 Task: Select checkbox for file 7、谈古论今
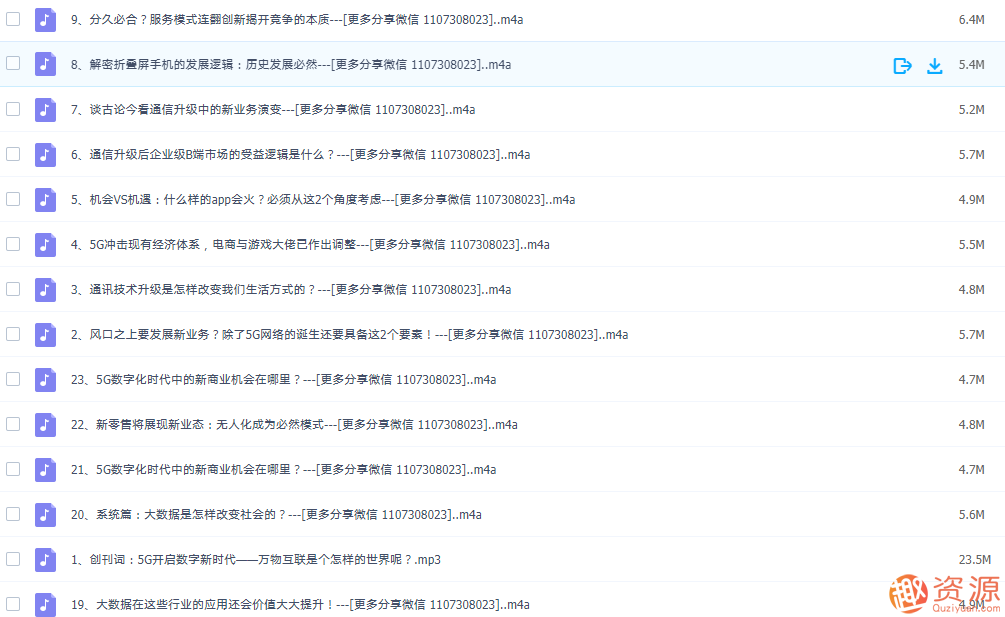pos(13,109)
